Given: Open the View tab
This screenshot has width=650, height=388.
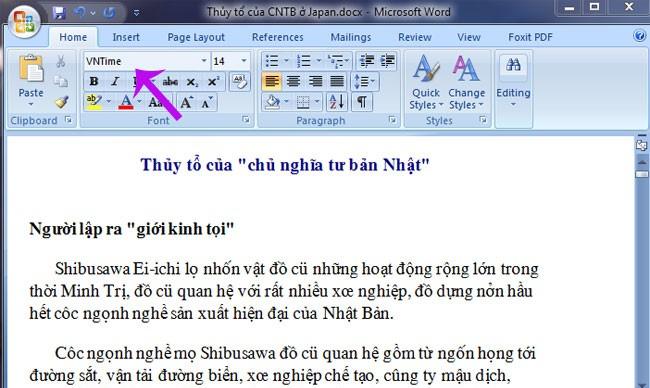Looking at the screenshot, I should click(x=468, y=37).
